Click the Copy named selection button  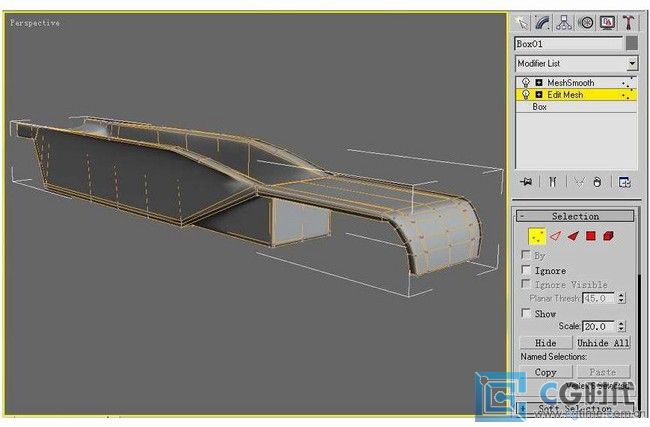tap(546, 372)
